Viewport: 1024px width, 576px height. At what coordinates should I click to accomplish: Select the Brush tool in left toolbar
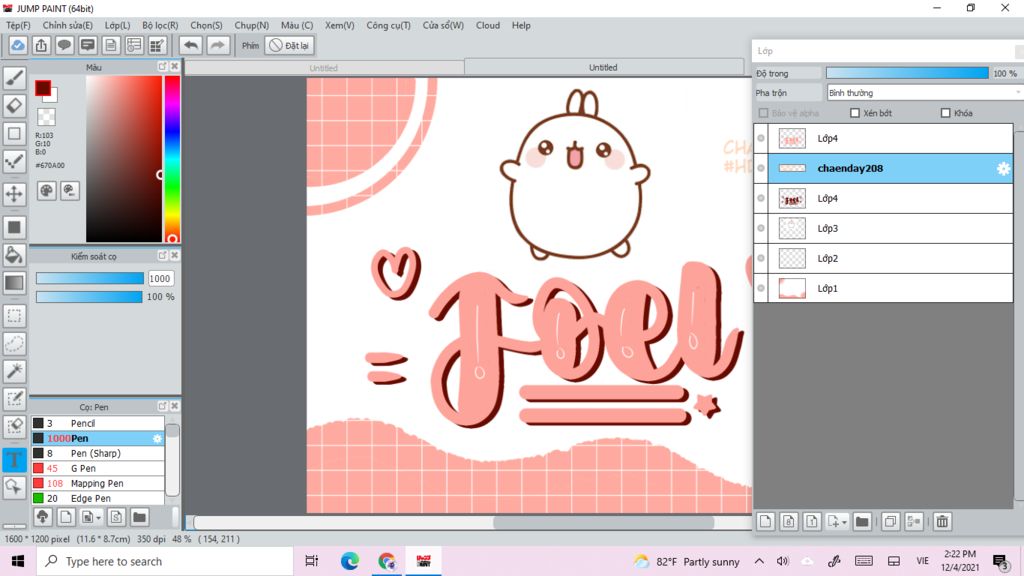coord(14,78)
